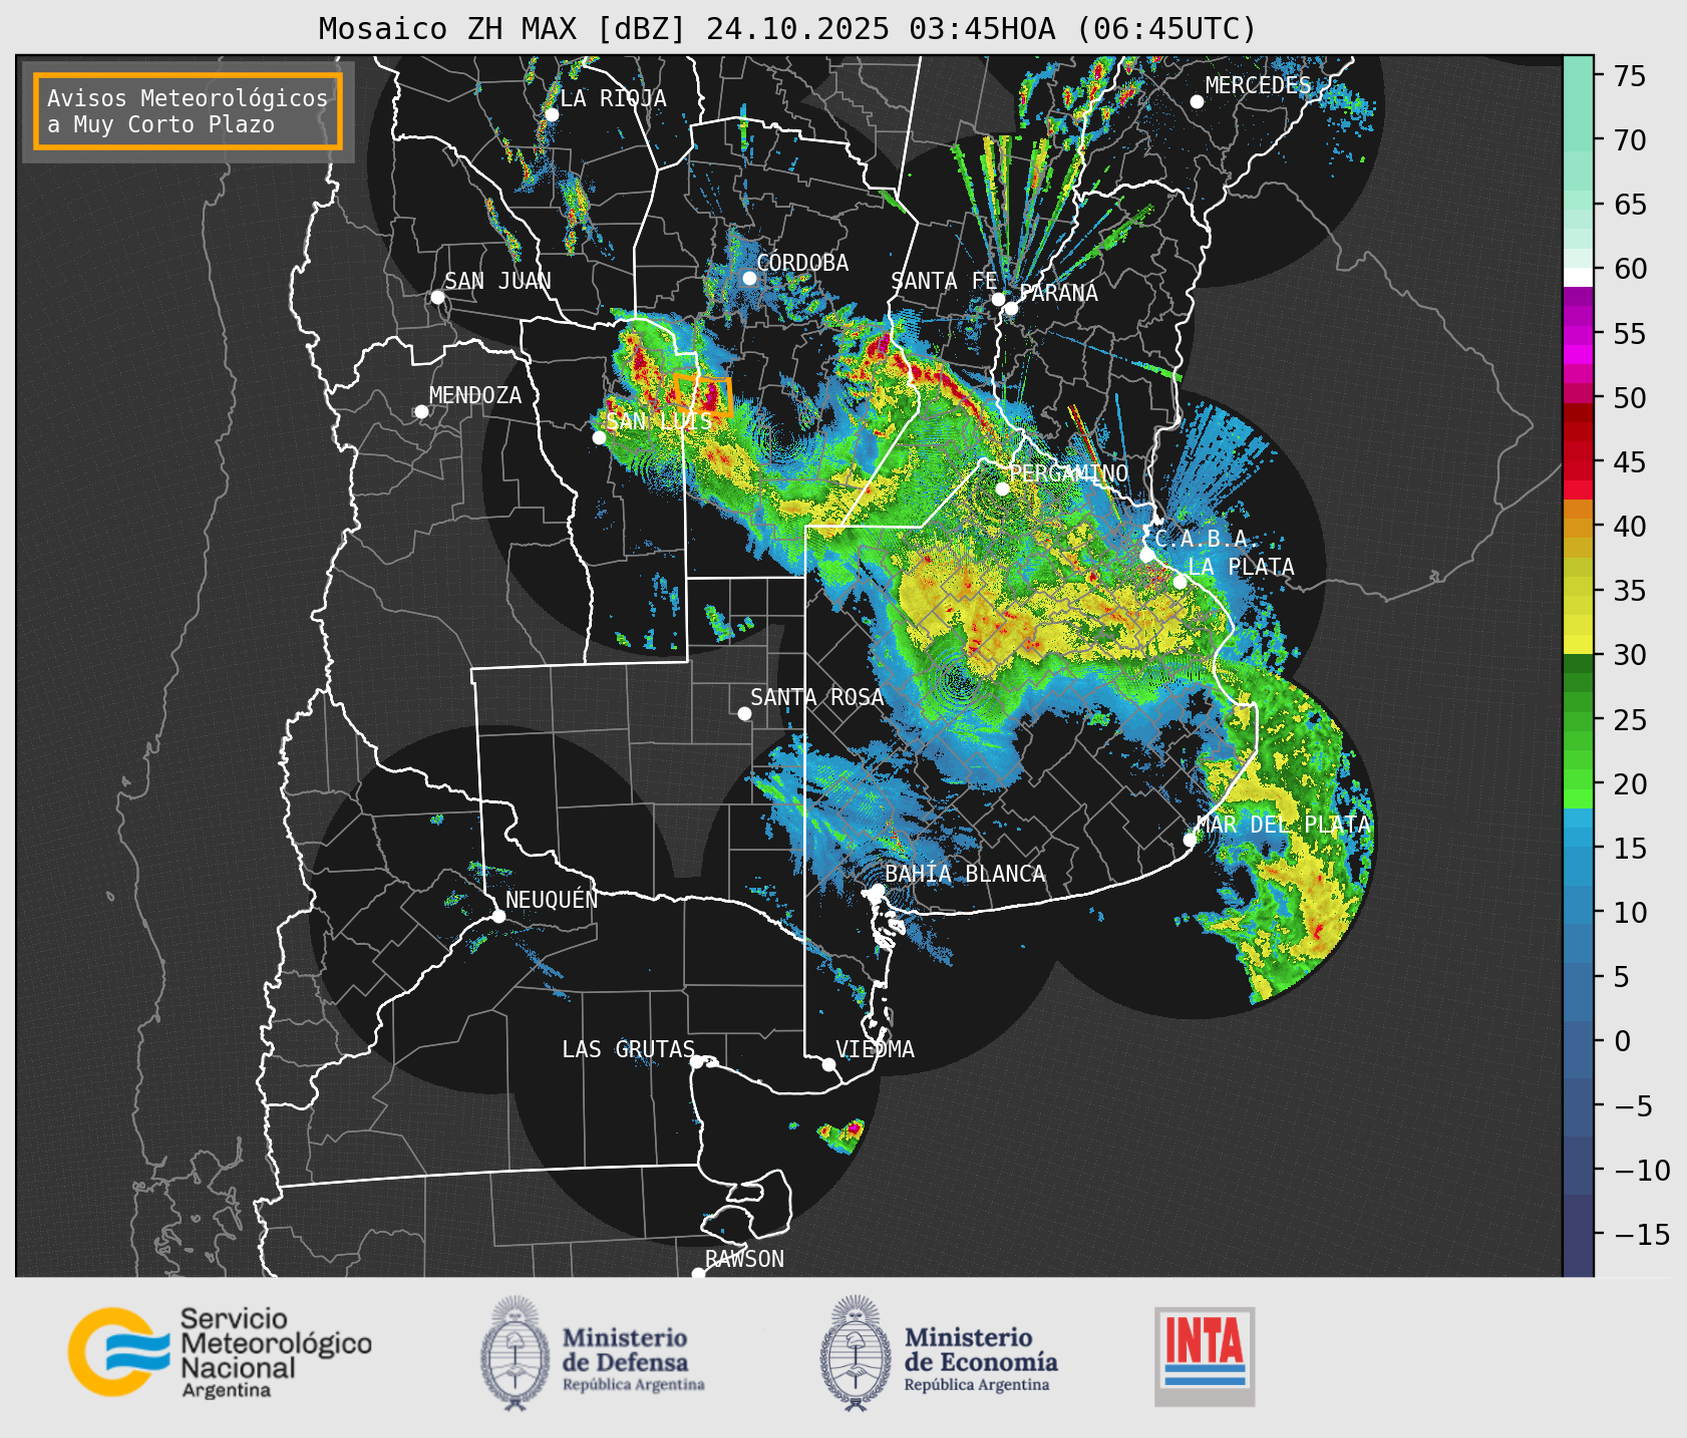Image resolution: width=1687 pixels, height=1438 pixels.
Task: Click the LA PLATA city label
Action: (x=1241, y=567)
